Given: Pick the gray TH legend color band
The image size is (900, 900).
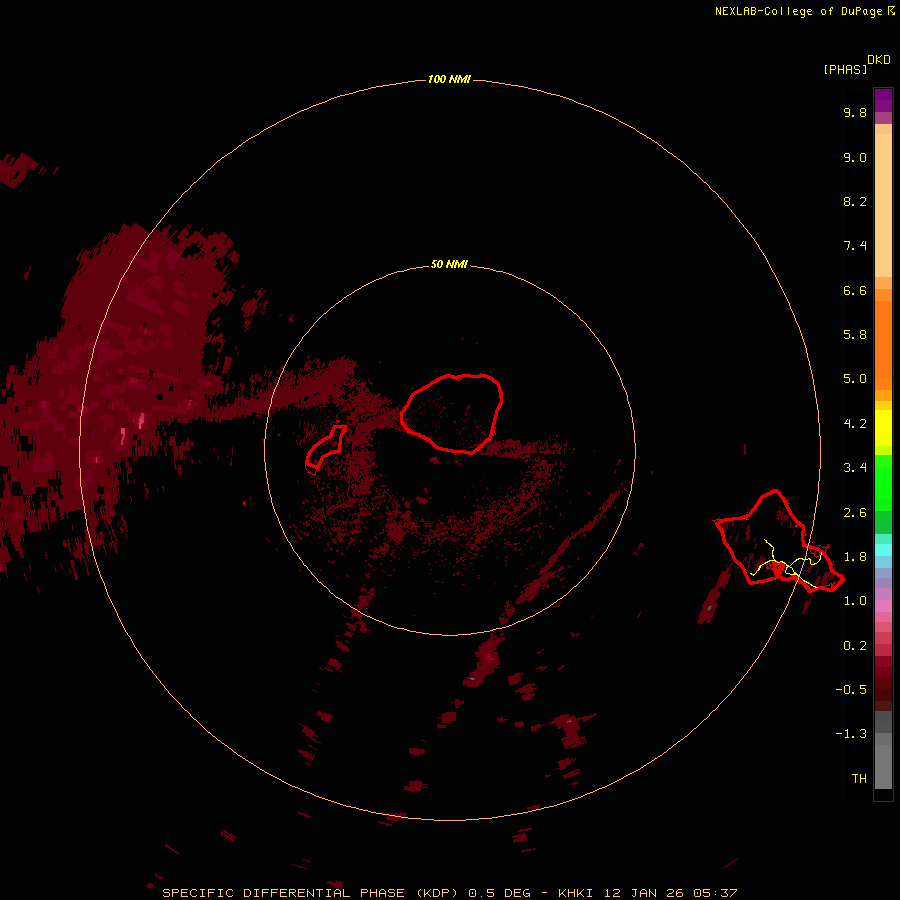Looking at the screenshot, I should coord(883,767).
